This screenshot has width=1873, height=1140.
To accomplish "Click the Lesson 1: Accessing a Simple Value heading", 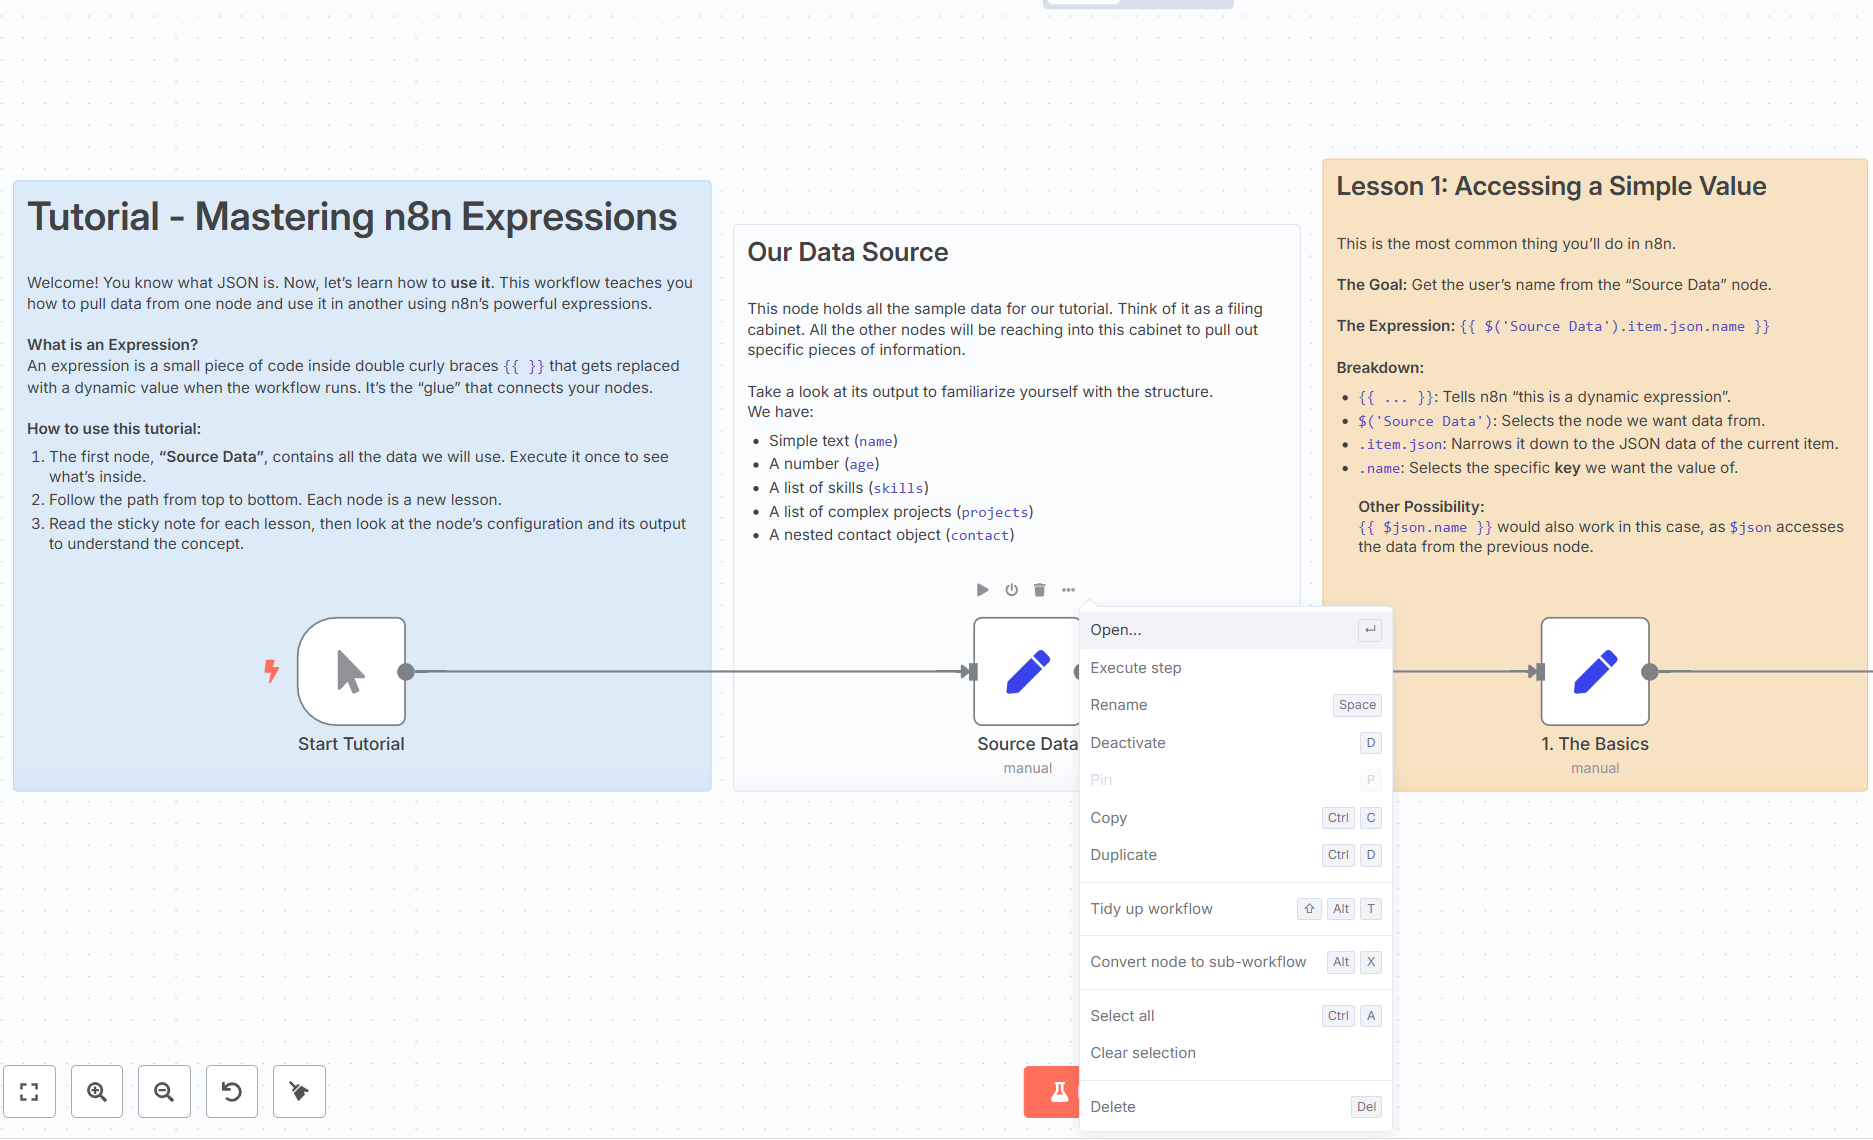I will (1551, 186).
